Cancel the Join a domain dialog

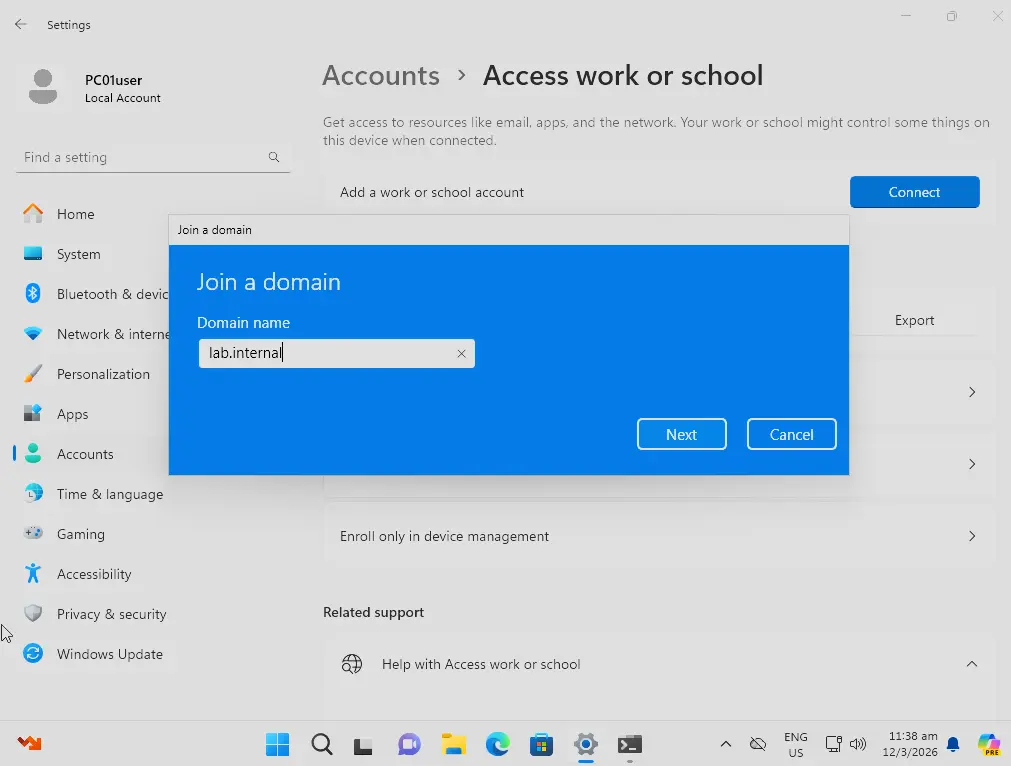pos(791,434)
